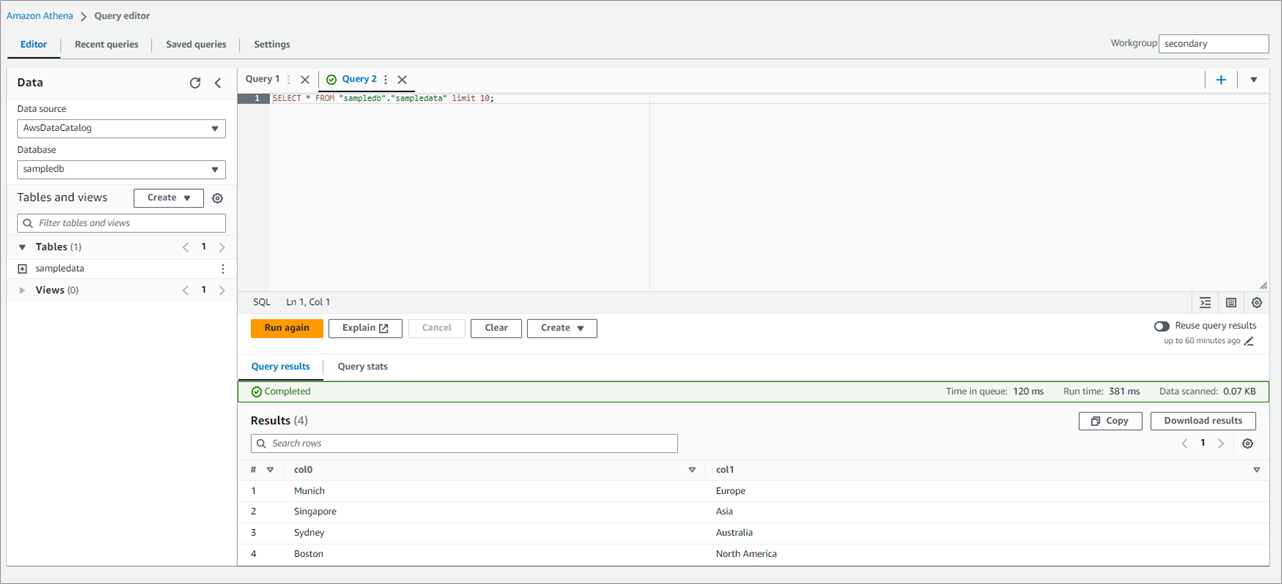Open the Settings tab

pyautogui.click(x=272, y=44)
